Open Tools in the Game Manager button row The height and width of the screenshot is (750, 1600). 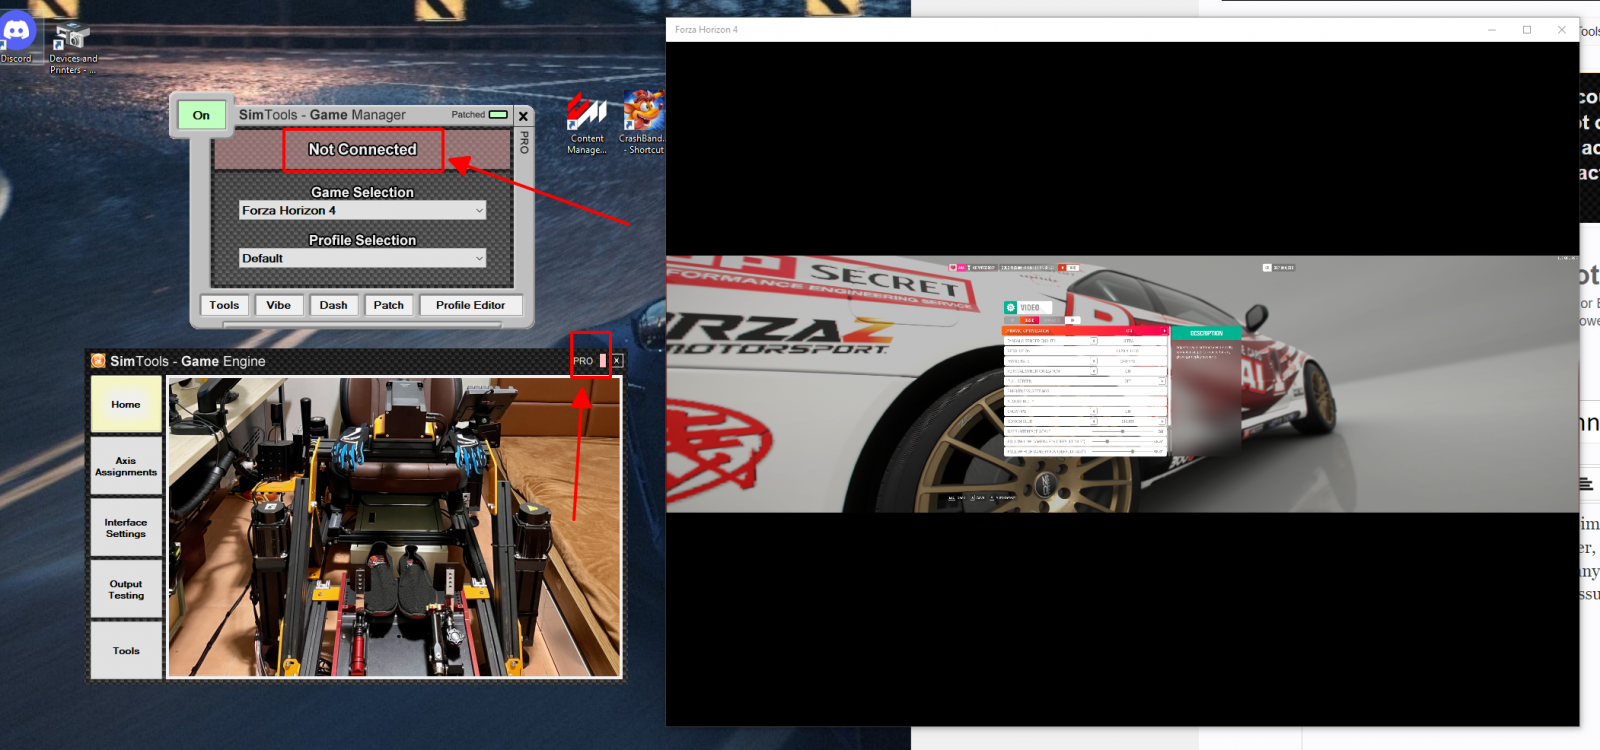pyautogui.click(x=224, y=305)
